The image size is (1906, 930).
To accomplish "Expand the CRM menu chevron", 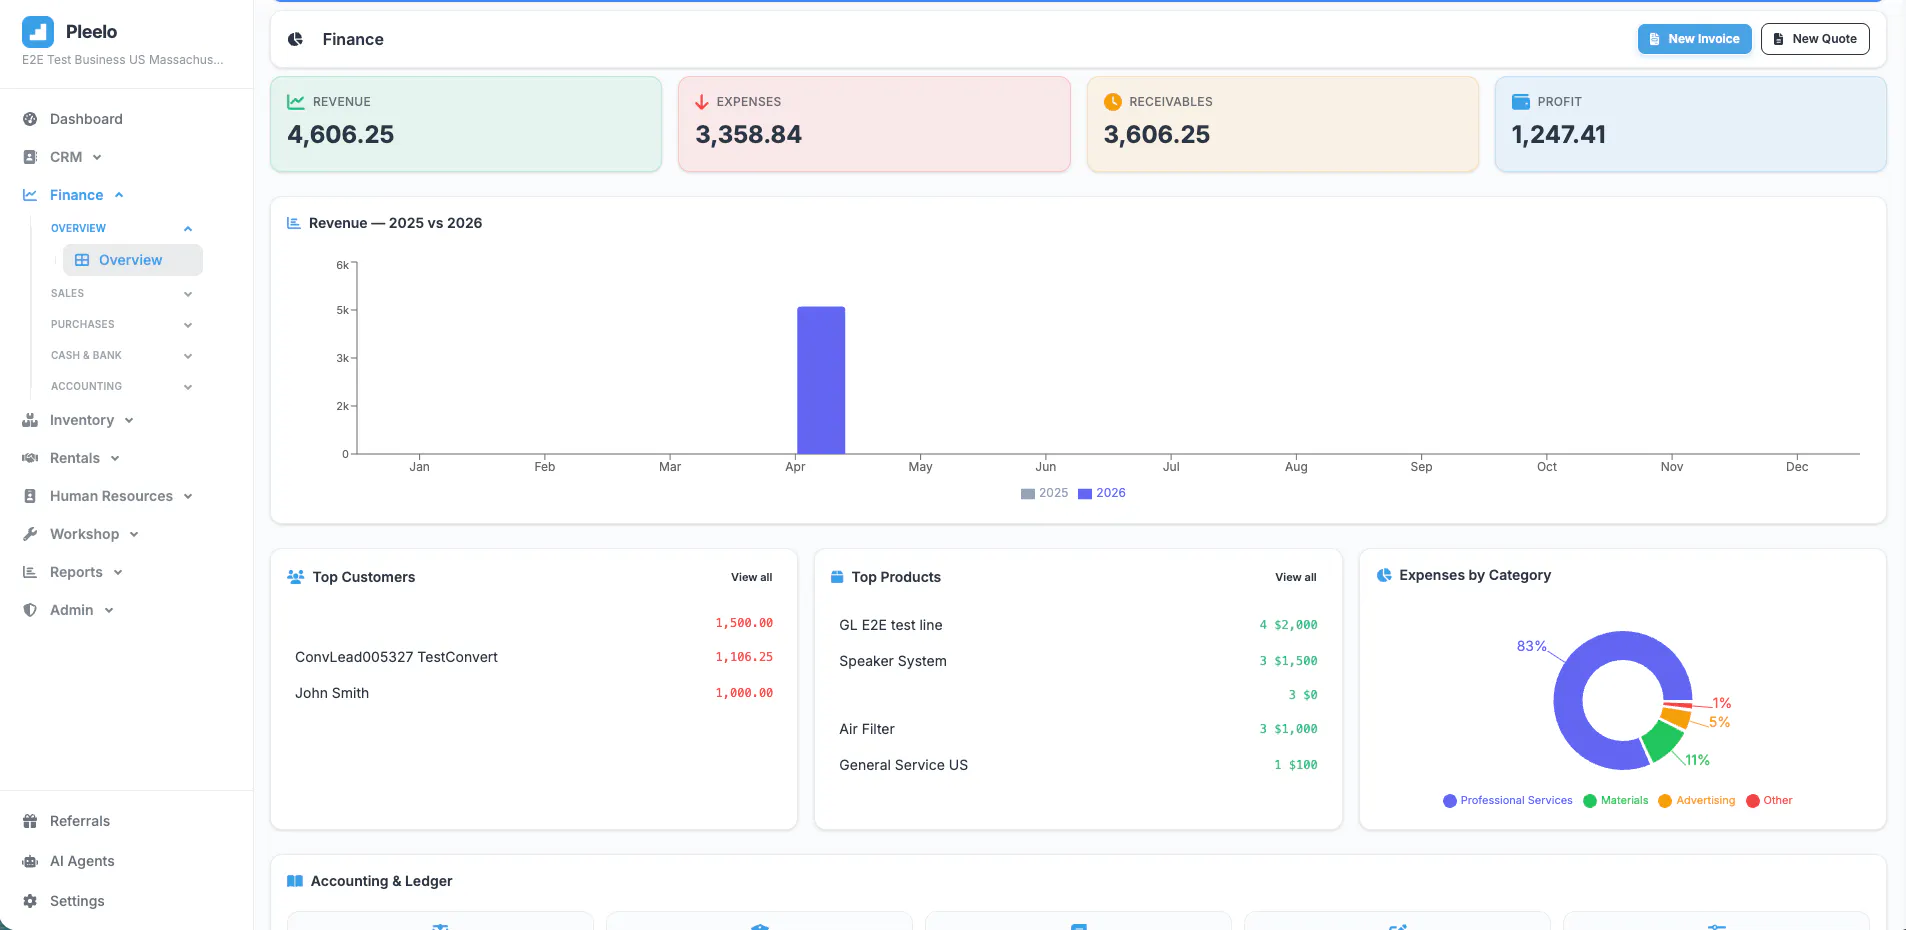I will pos(97,157).
